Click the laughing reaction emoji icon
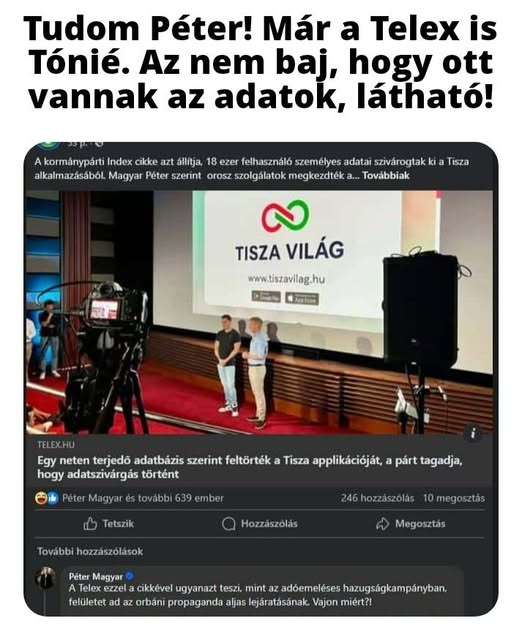This screenshot has height=640, width=522. (x=40, y=498)
